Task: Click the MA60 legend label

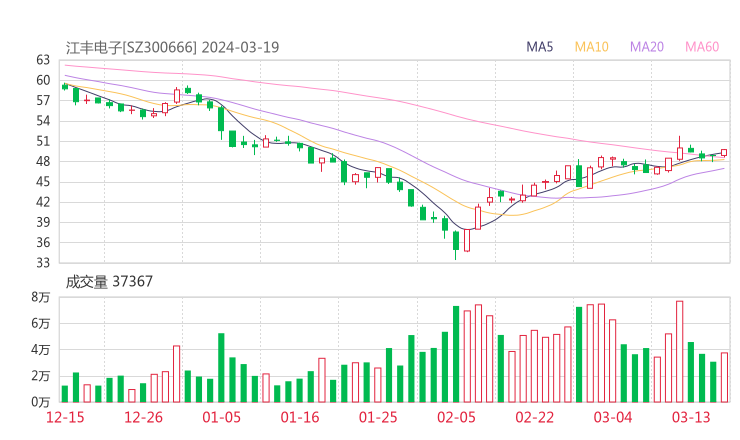Action: 702,47
